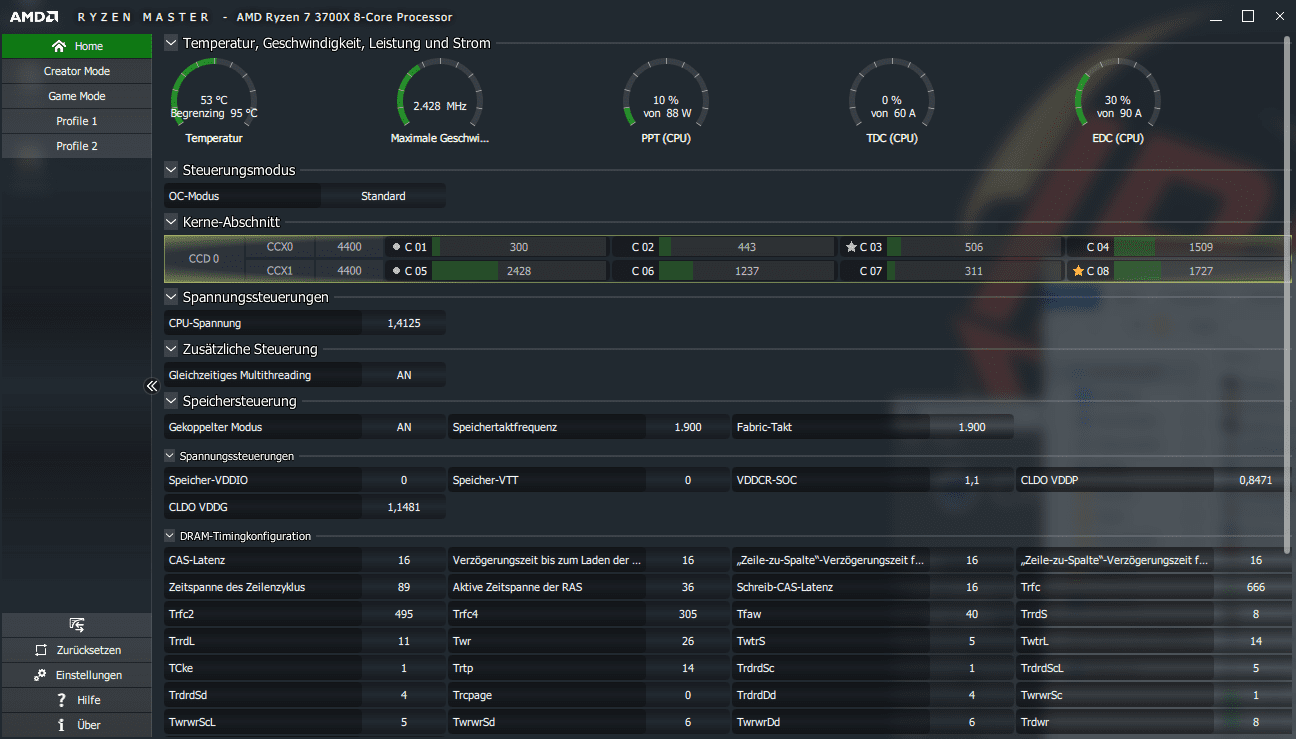The width and height of the screenshot is (1296, 739).
Task: Collapse the Steuerungsmodus section
Action: [x=171, y=170]
